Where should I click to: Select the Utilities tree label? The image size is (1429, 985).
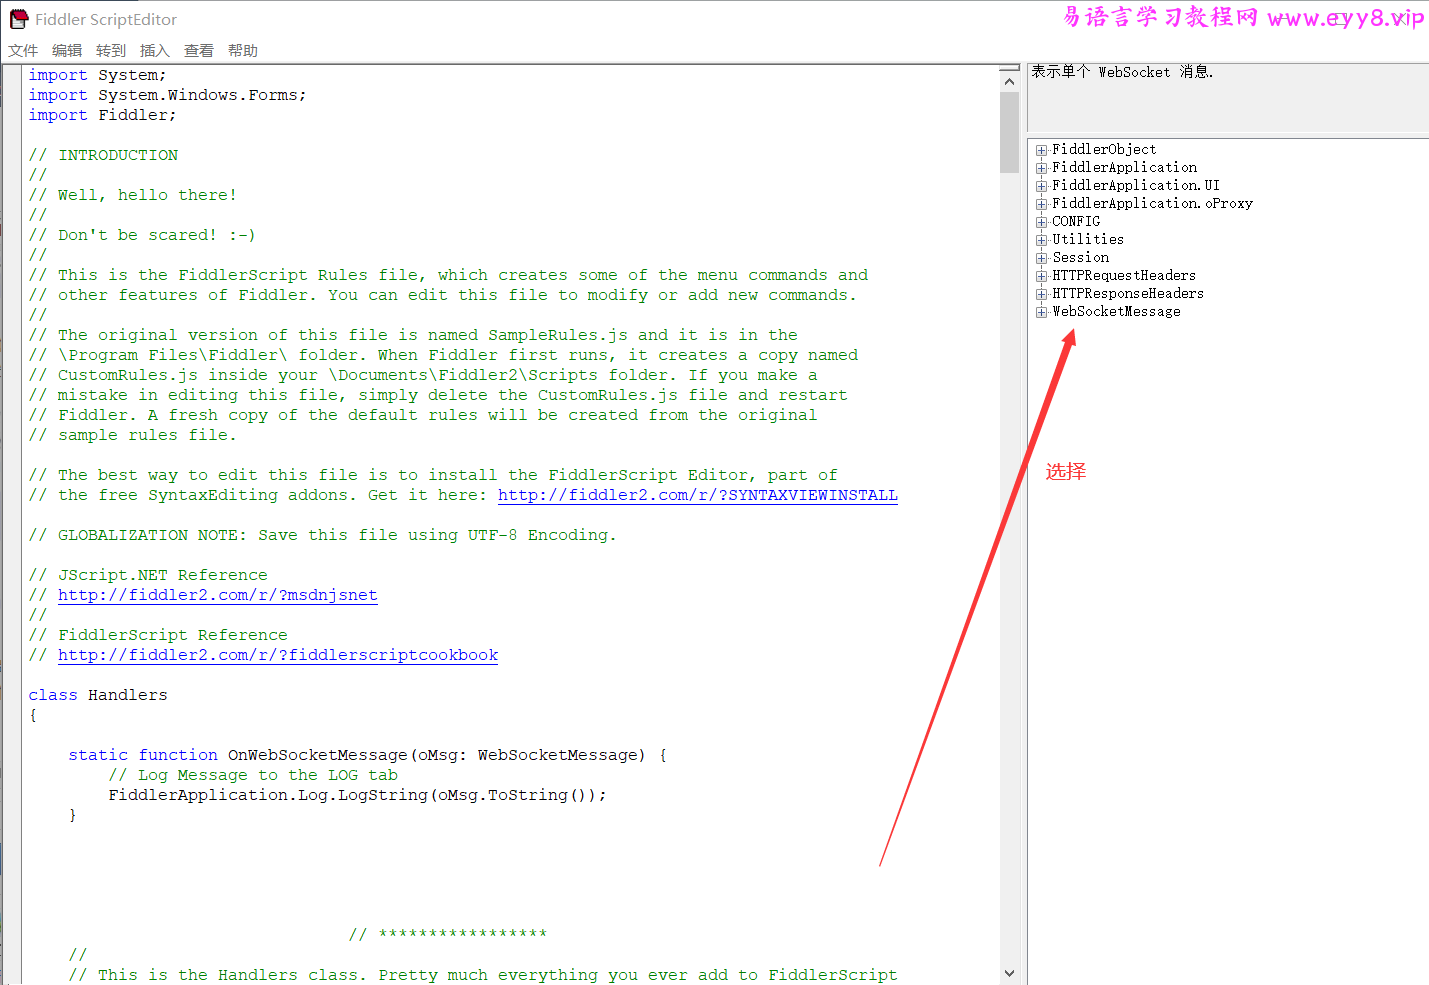point(1088,240)
